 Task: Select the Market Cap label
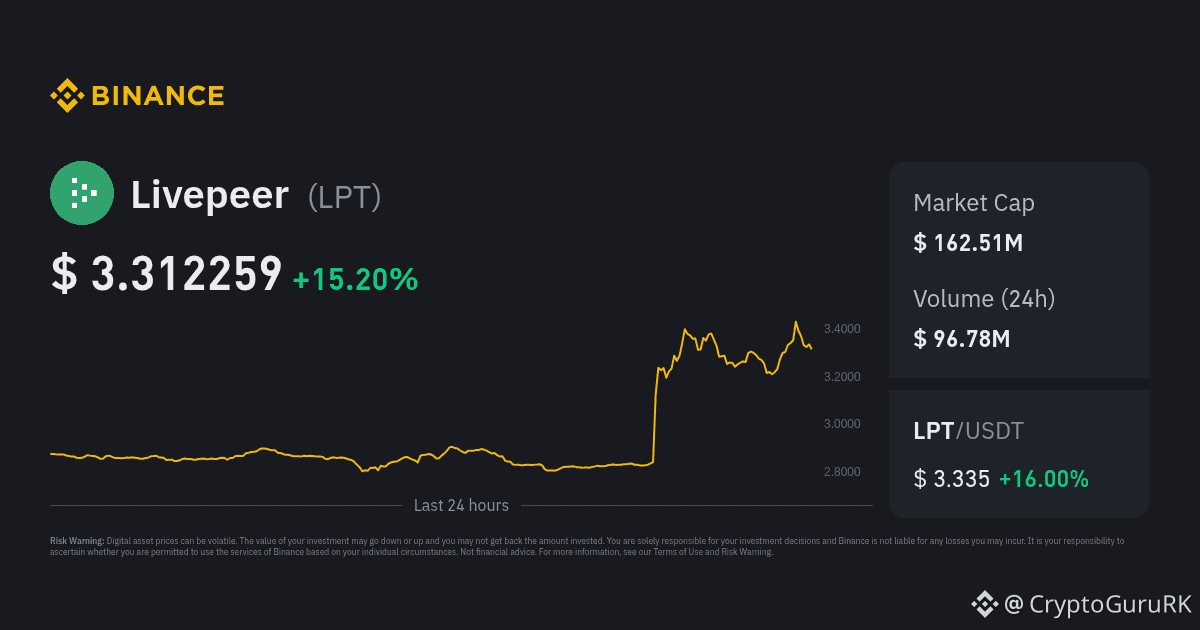click(974, 203)
